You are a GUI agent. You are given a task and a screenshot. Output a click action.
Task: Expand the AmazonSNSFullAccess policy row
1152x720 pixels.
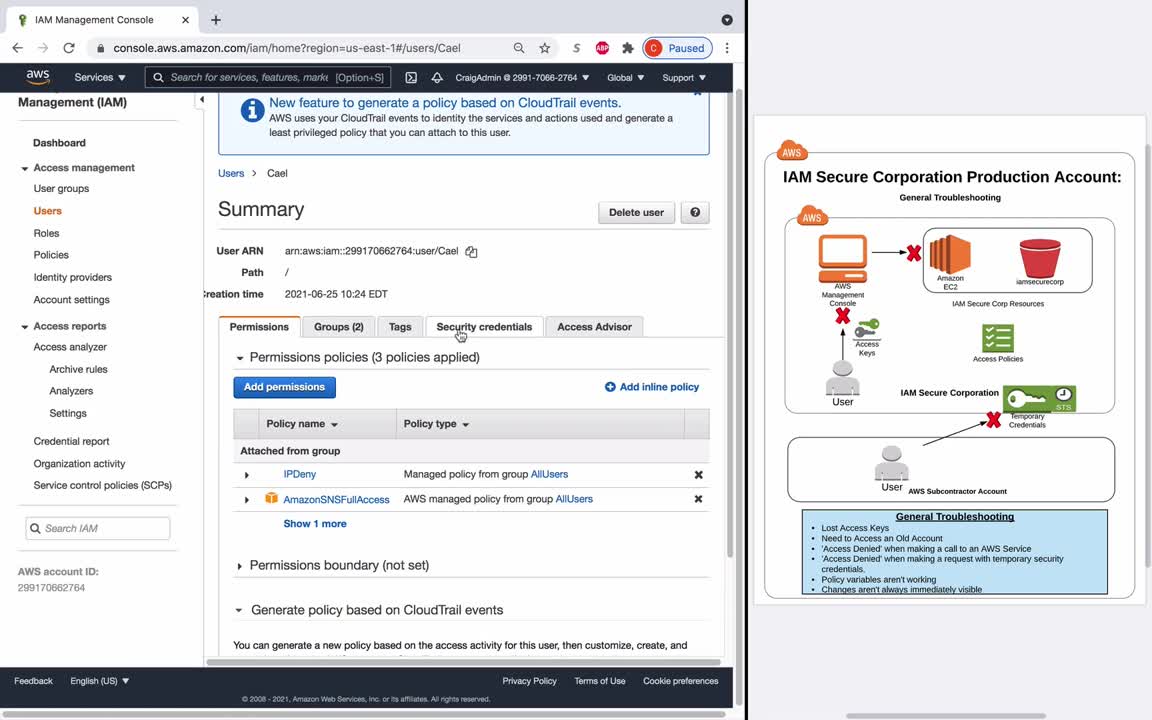click(x=247, y=500)
